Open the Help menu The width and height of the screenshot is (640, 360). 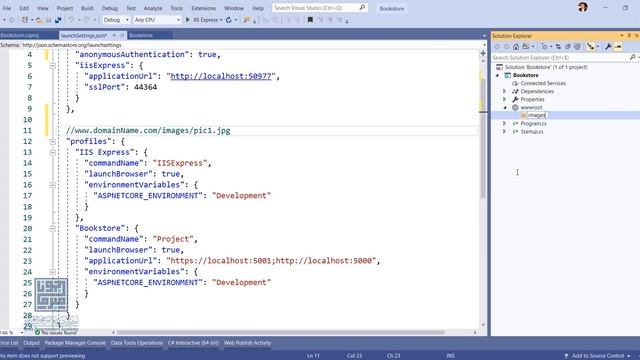click(258, 8)
